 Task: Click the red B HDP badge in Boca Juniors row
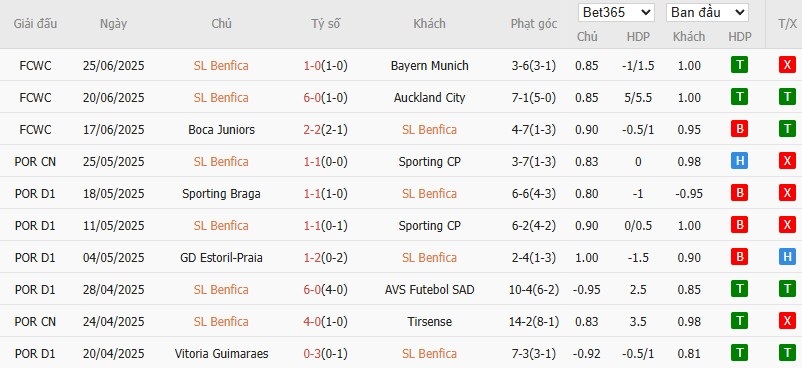[739, 129]
